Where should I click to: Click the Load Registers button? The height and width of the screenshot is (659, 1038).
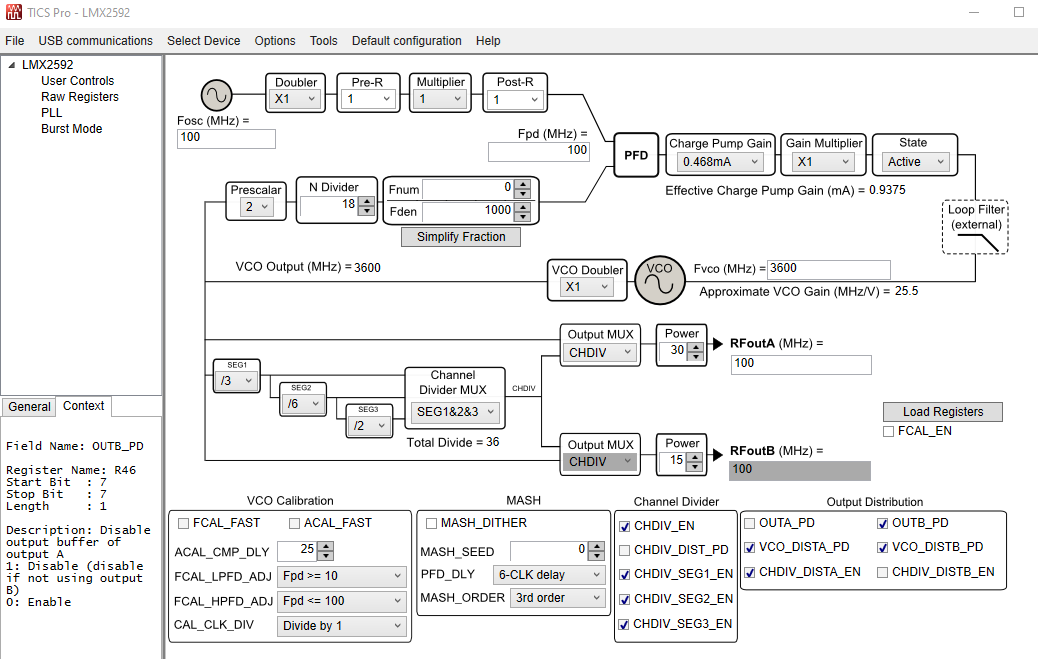click(943, 411)
